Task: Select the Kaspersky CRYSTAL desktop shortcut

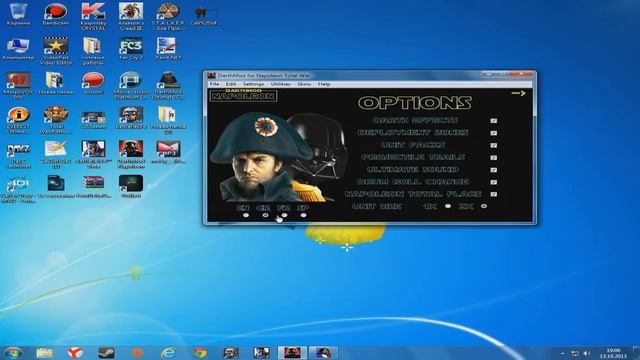Action: (93, 16)
